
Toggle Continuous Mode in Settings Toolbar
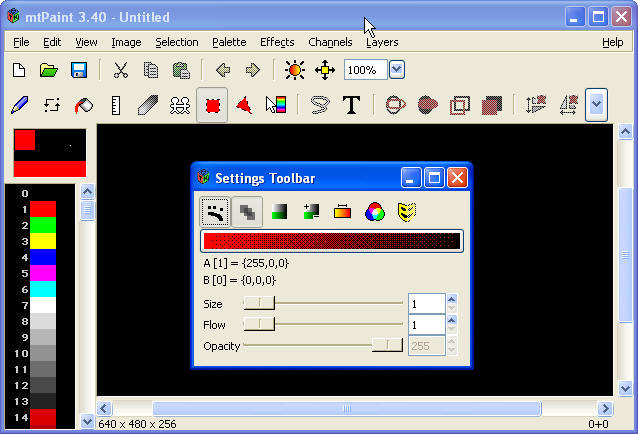215,212
